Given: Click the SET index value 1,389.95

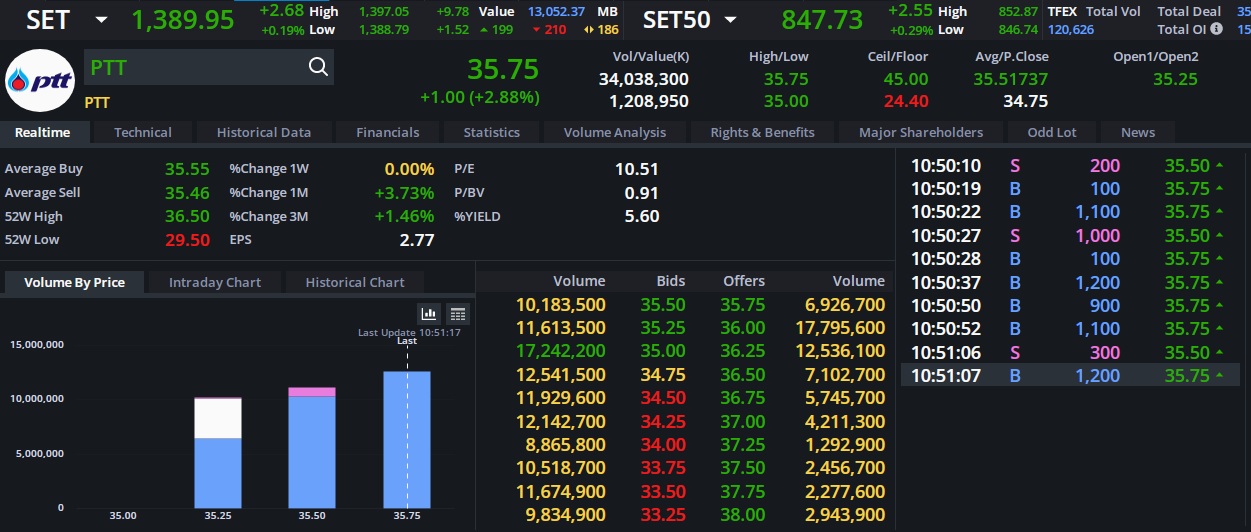Looking at the screenshot, I should point(183,20).
